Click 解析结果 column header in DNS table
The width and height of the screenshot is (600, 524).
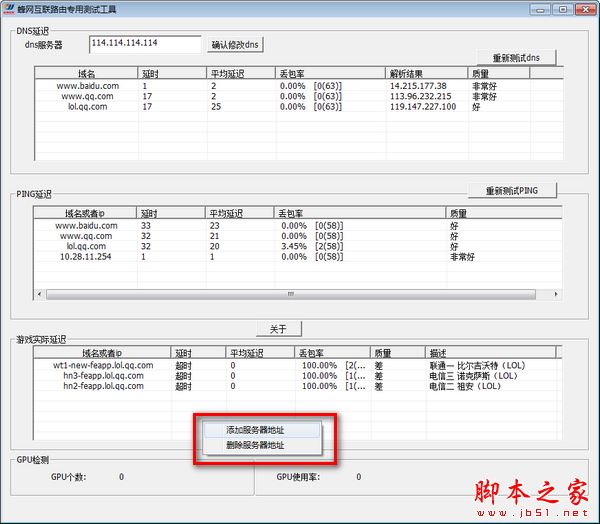coord(426,73)
